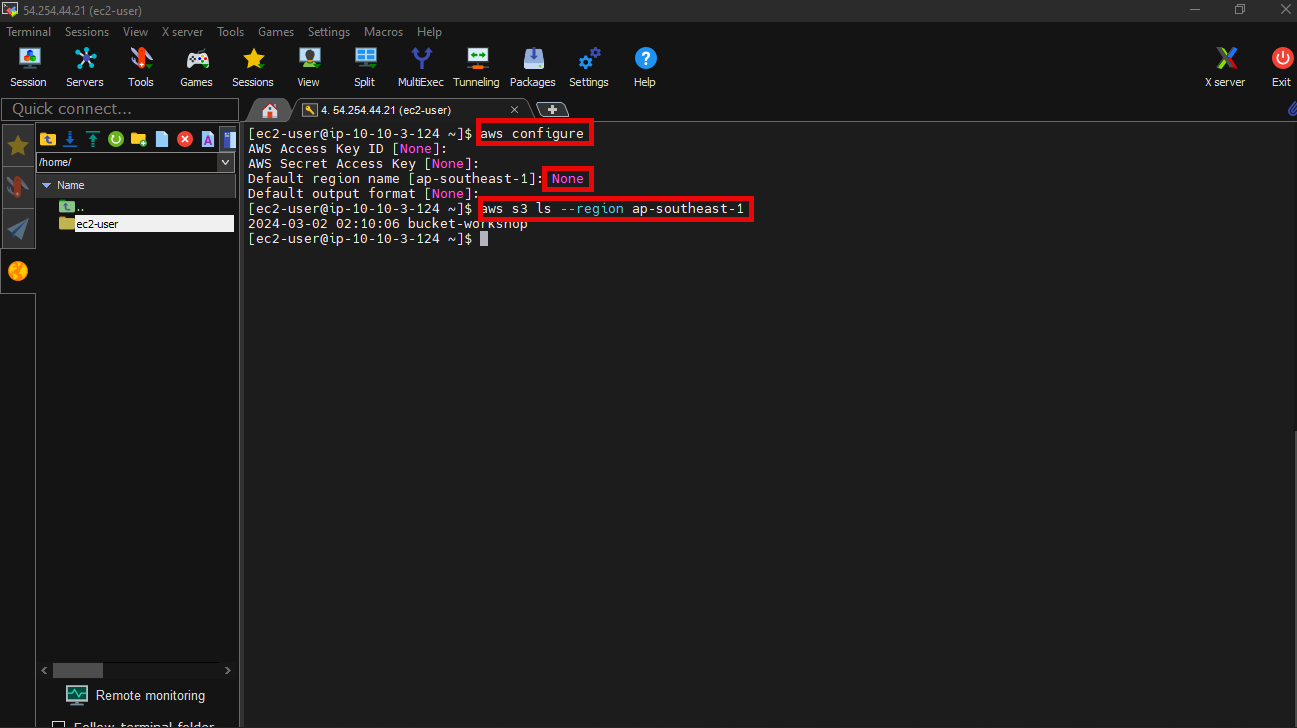Image resolution: width=1297 pixels, height=728 pixels.
Task: Open the View toolbar button
Action: click(x=309, y=68)
